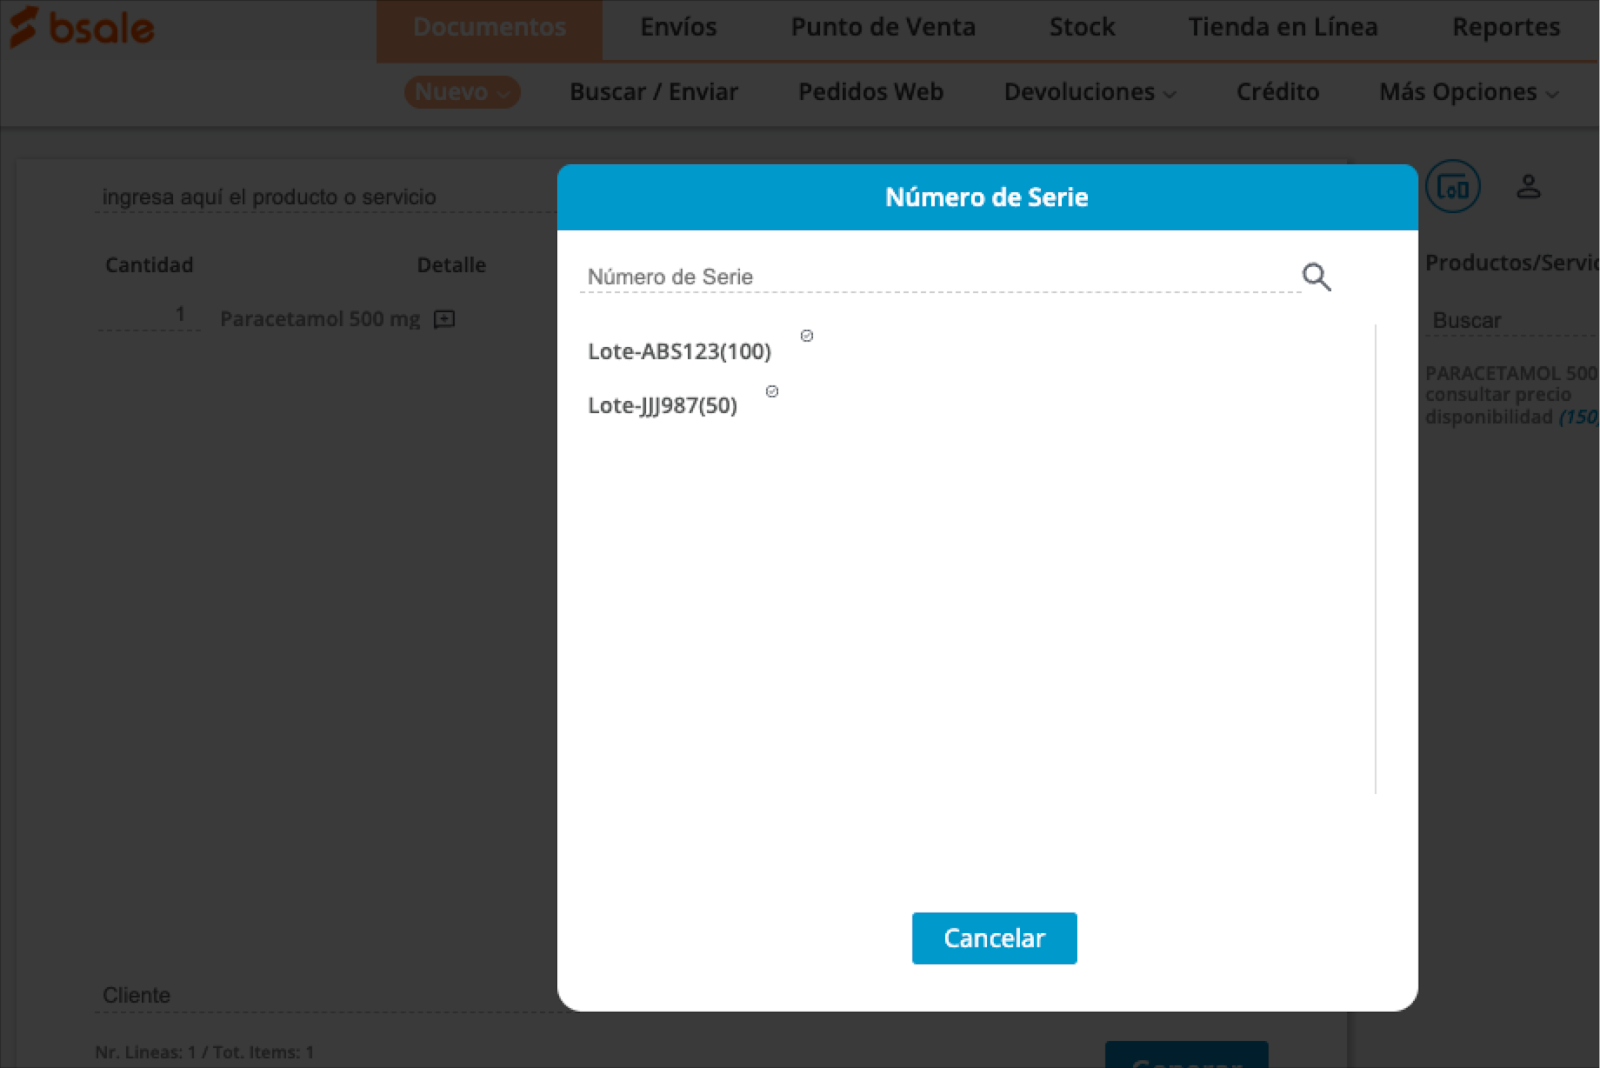Focus the Número de Serie search field

[x=939, y=277]
